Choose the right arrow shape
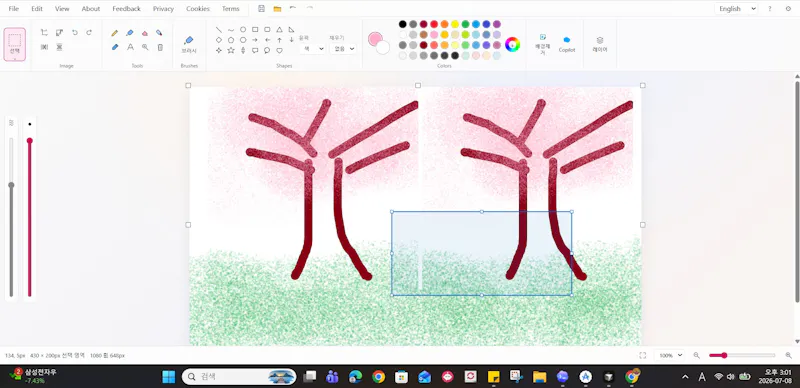The image size is (800, 388). tap(255, 40)
